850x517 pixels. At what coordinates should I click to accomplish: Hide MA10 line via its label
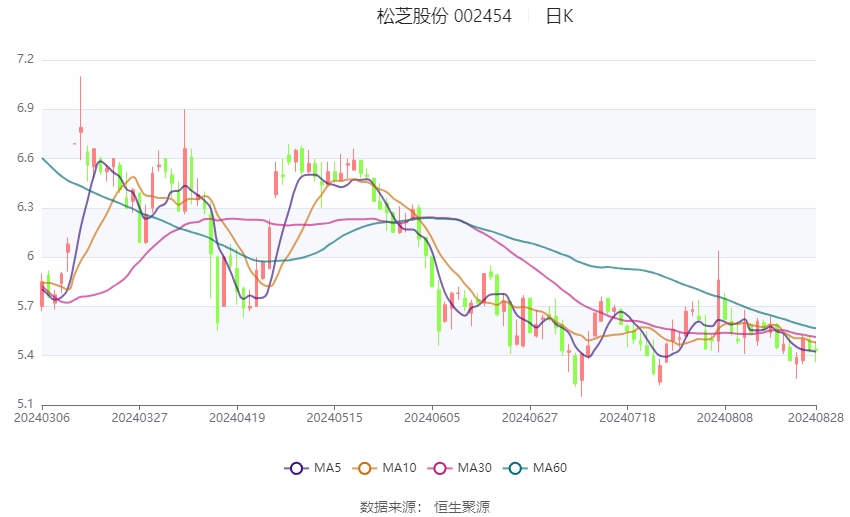point(399,468)
